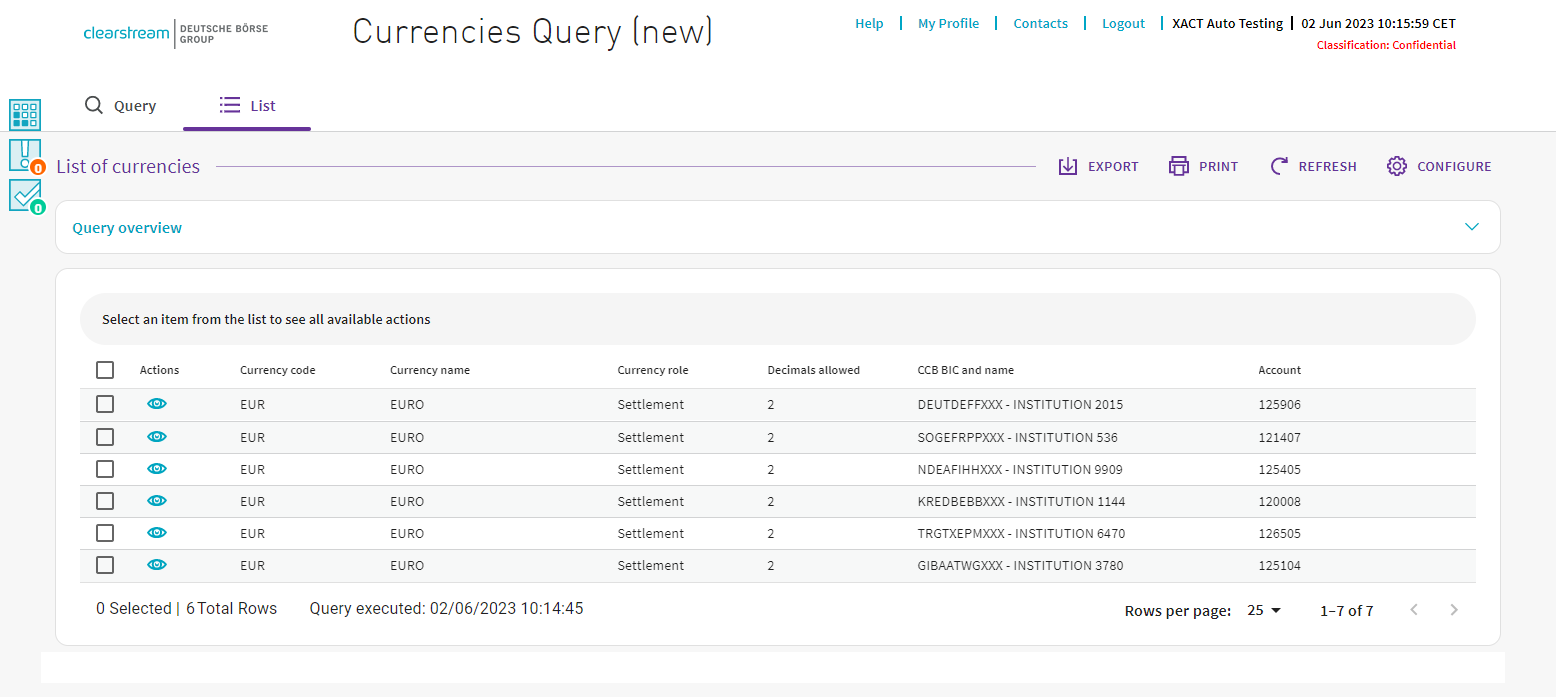View details for DEUTDEFFXXX row eye icon
The image size is (1556, 697).
coord(157,404)
